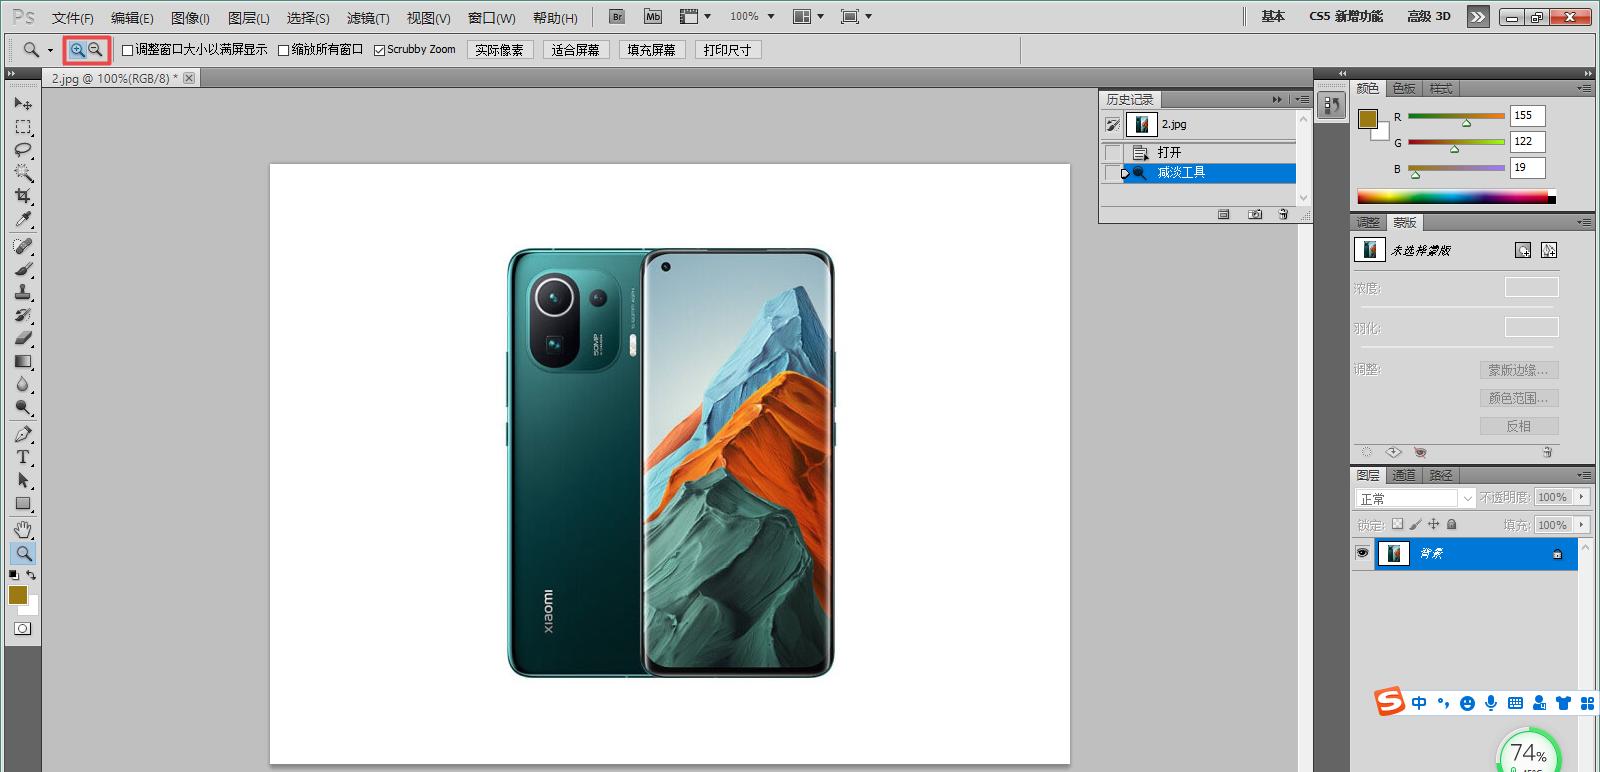Add a vector mask in Masks panel

tap(1549, 250)
